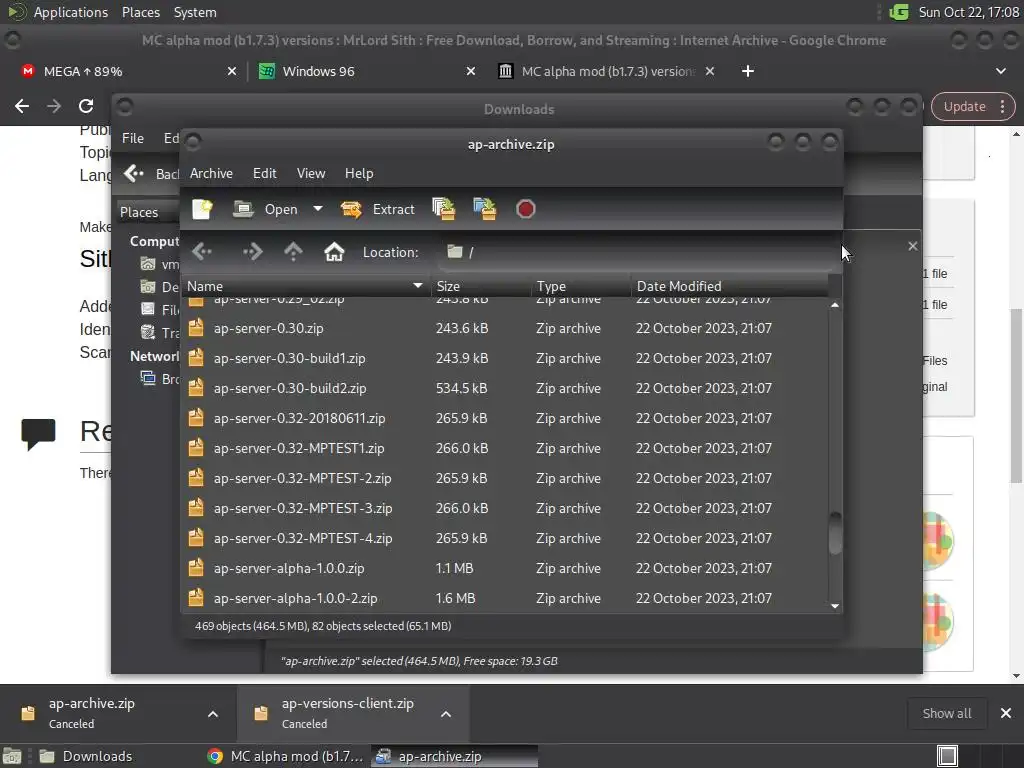
Task: Click the file list scrollbar down arrow
Action: [x=835, y=606]
